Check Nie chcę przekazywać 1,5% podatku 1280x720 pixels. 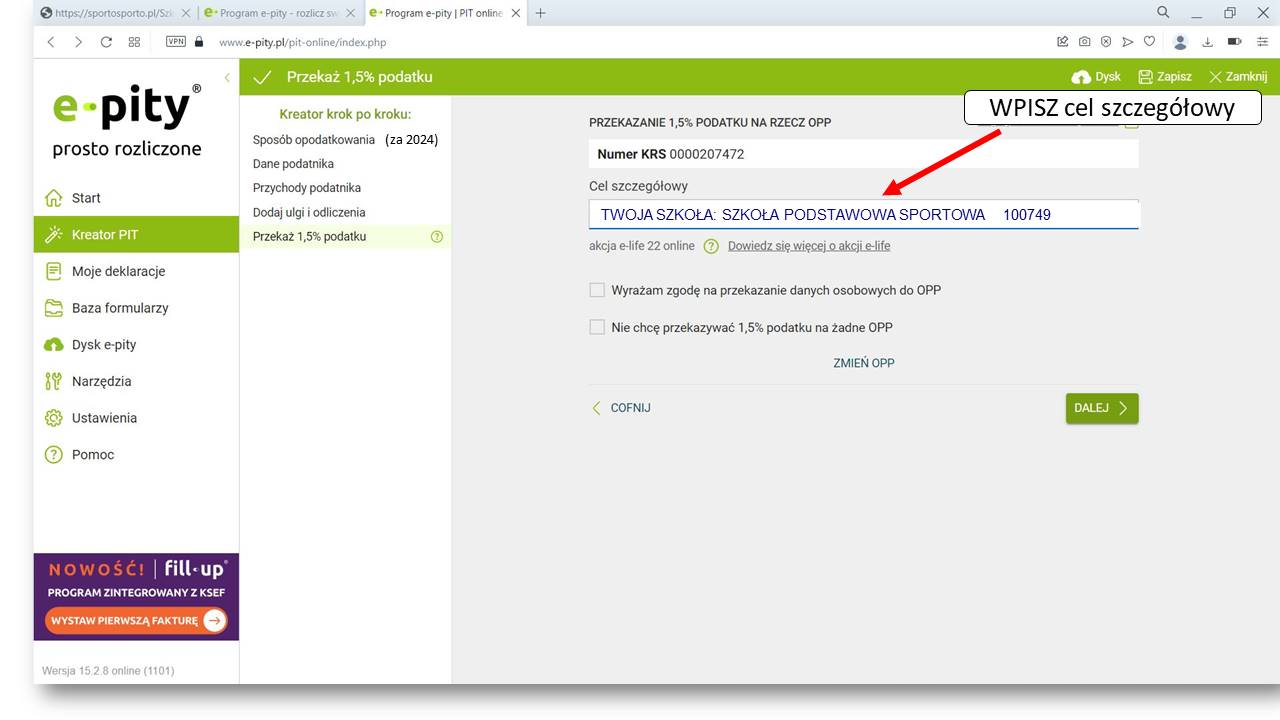pyautogui.click(x=597, y=327)
